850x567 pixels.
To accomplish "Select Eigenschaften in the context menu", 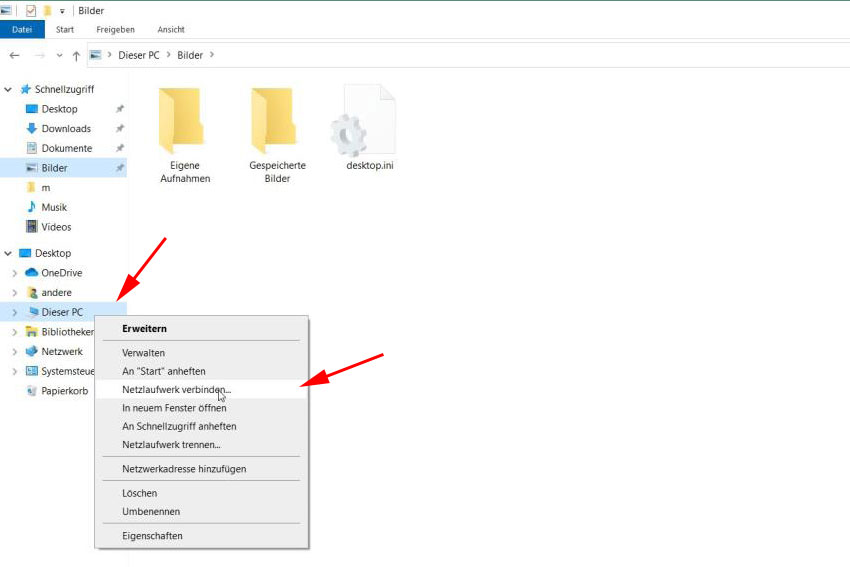I will (152, 536).
